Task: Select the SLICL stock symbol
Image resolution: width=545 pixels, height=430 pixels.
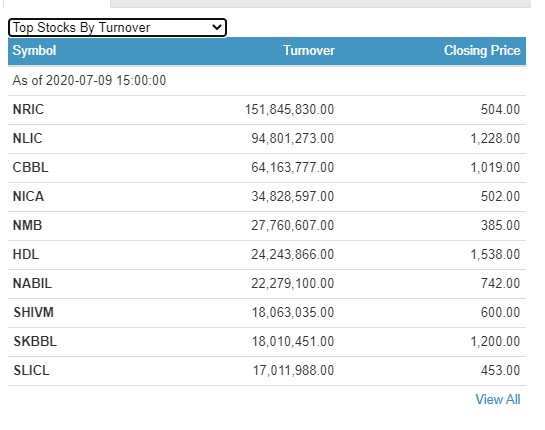Action: pos(31,371)
